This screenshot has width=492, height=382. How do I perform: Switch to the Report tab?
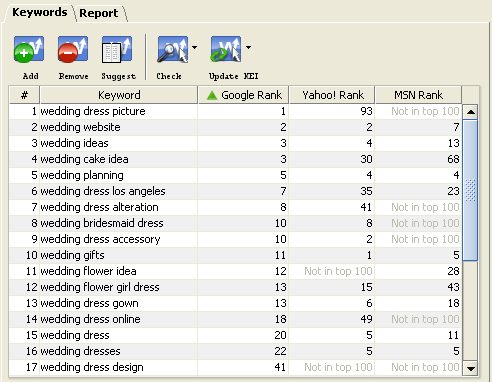99,13
